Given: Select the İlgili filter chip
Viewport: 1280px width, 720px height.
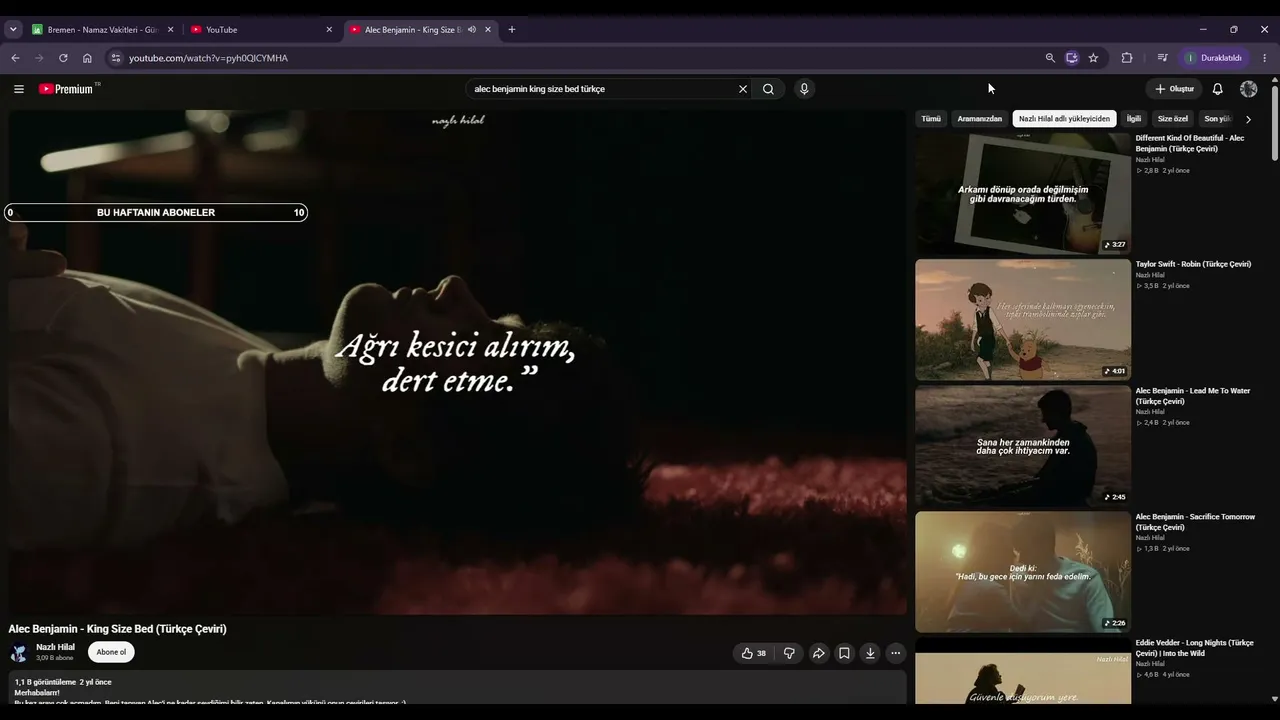Looking at the screenshot, I should click(x=1134, y=119).
